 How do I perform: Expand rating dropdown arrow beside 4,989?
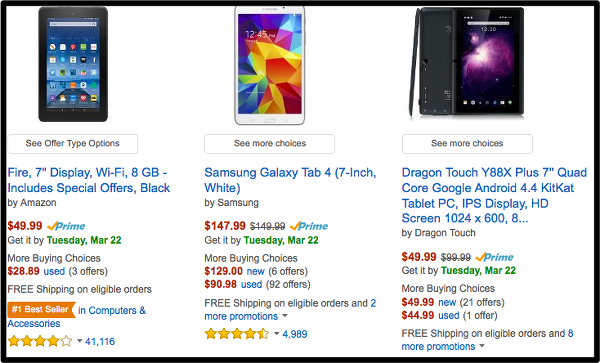point(277,334)
